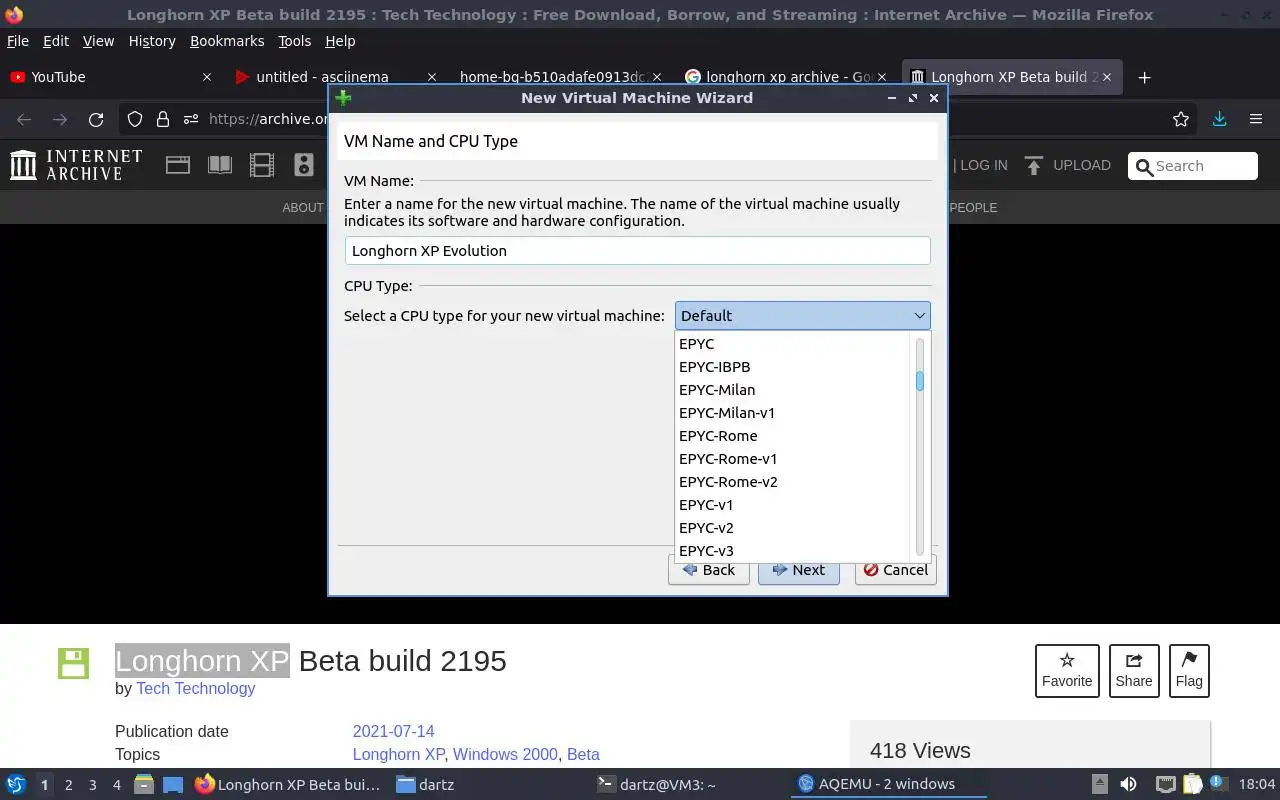This screenshot has height=800, width=1280.
Task: Flag this Longhorn XP item
Action: point(1189,671)
